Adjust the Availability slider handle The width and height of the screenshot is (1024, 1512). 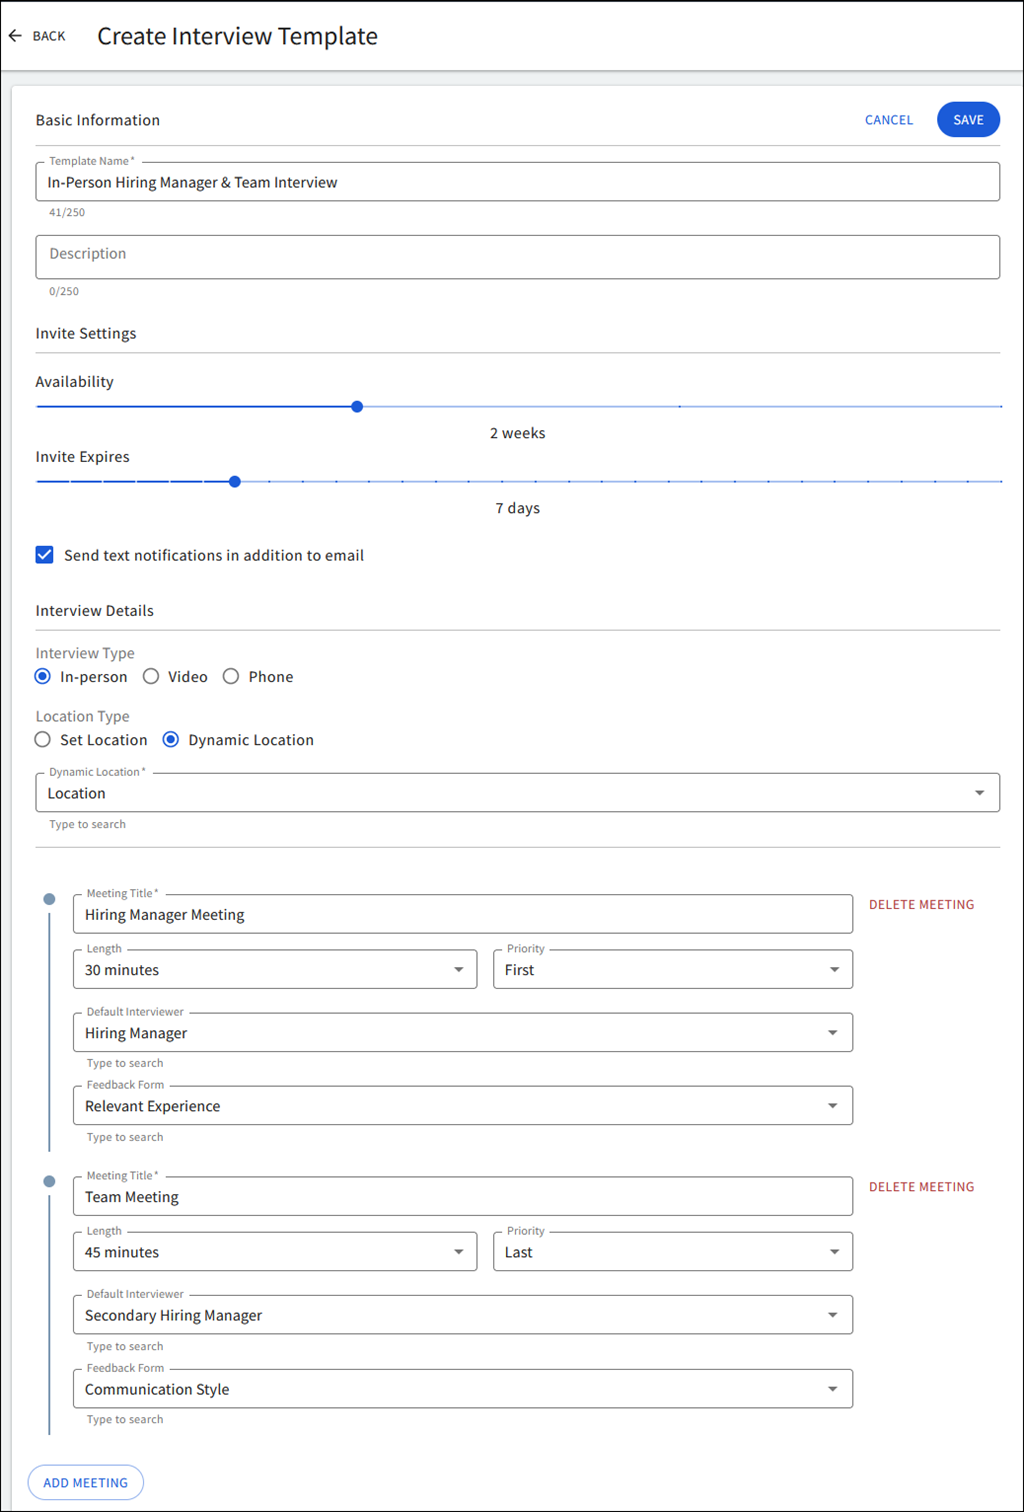[357, 406]
